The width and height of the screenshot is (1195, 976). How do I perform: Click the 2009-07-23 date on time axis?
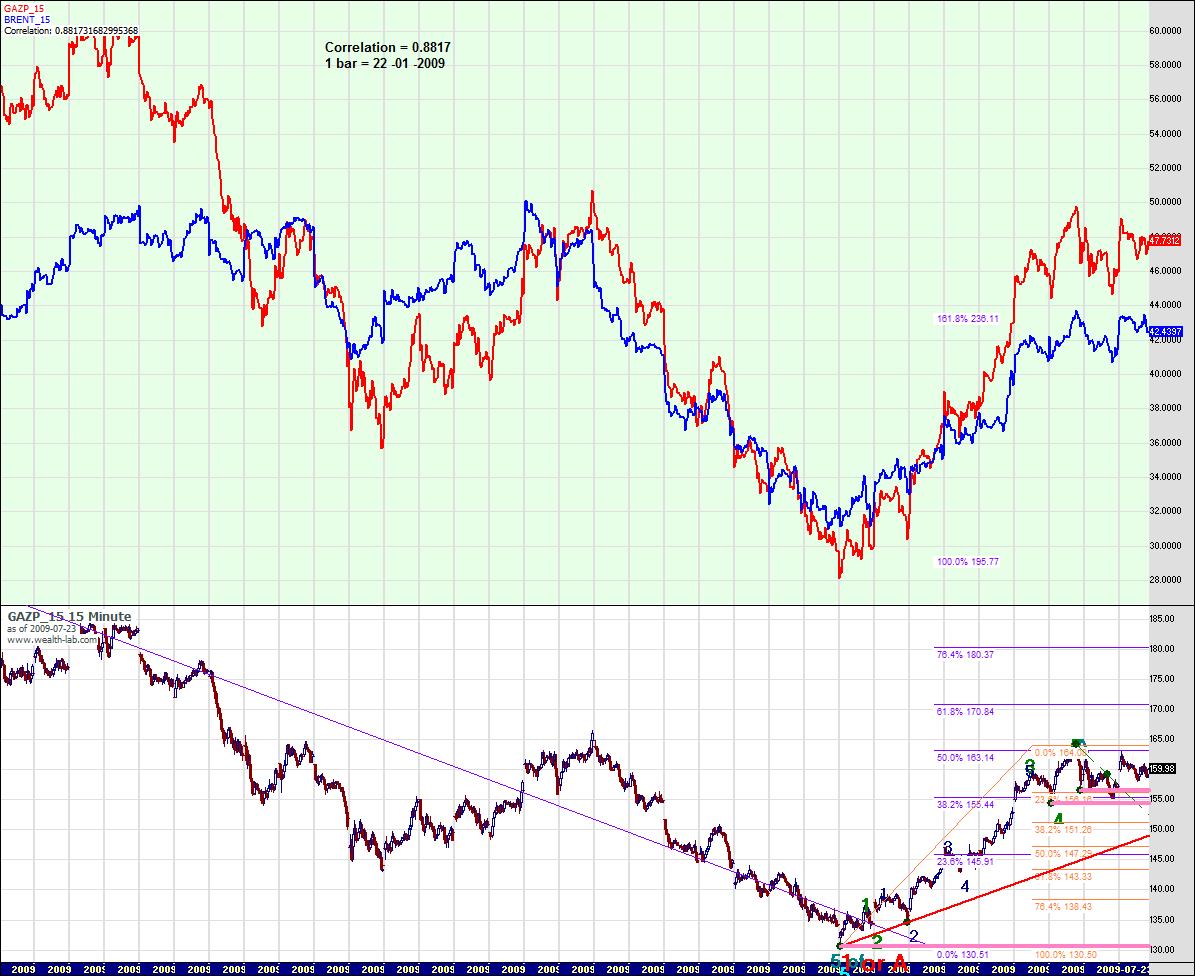point(1122,970)
